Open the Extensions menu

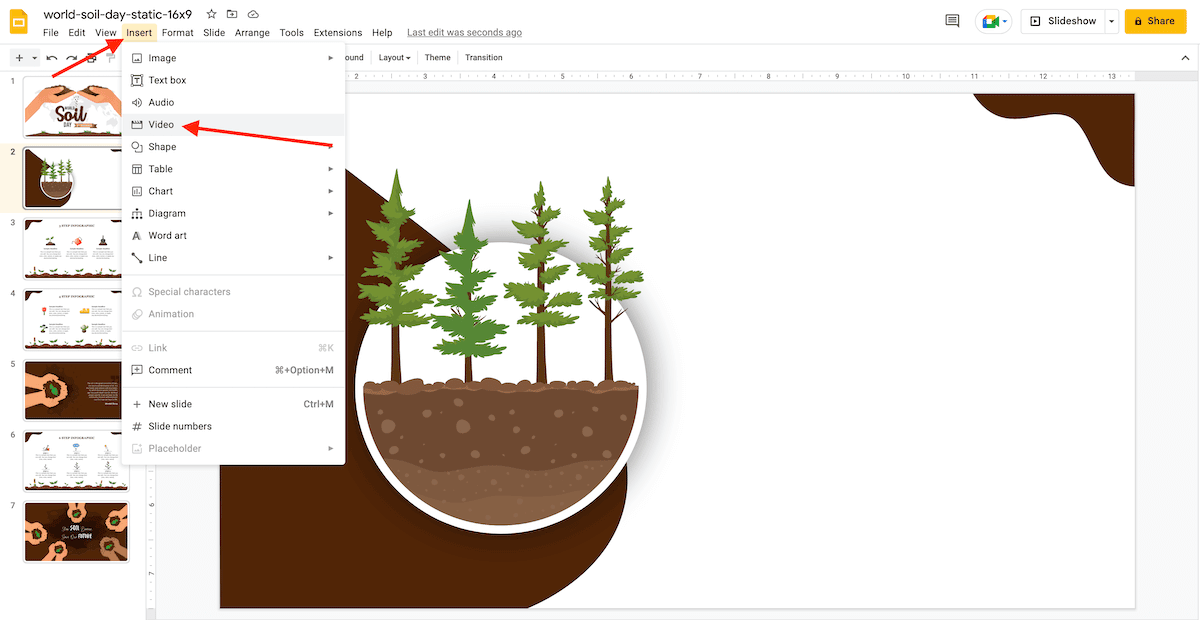click(338, 33)
